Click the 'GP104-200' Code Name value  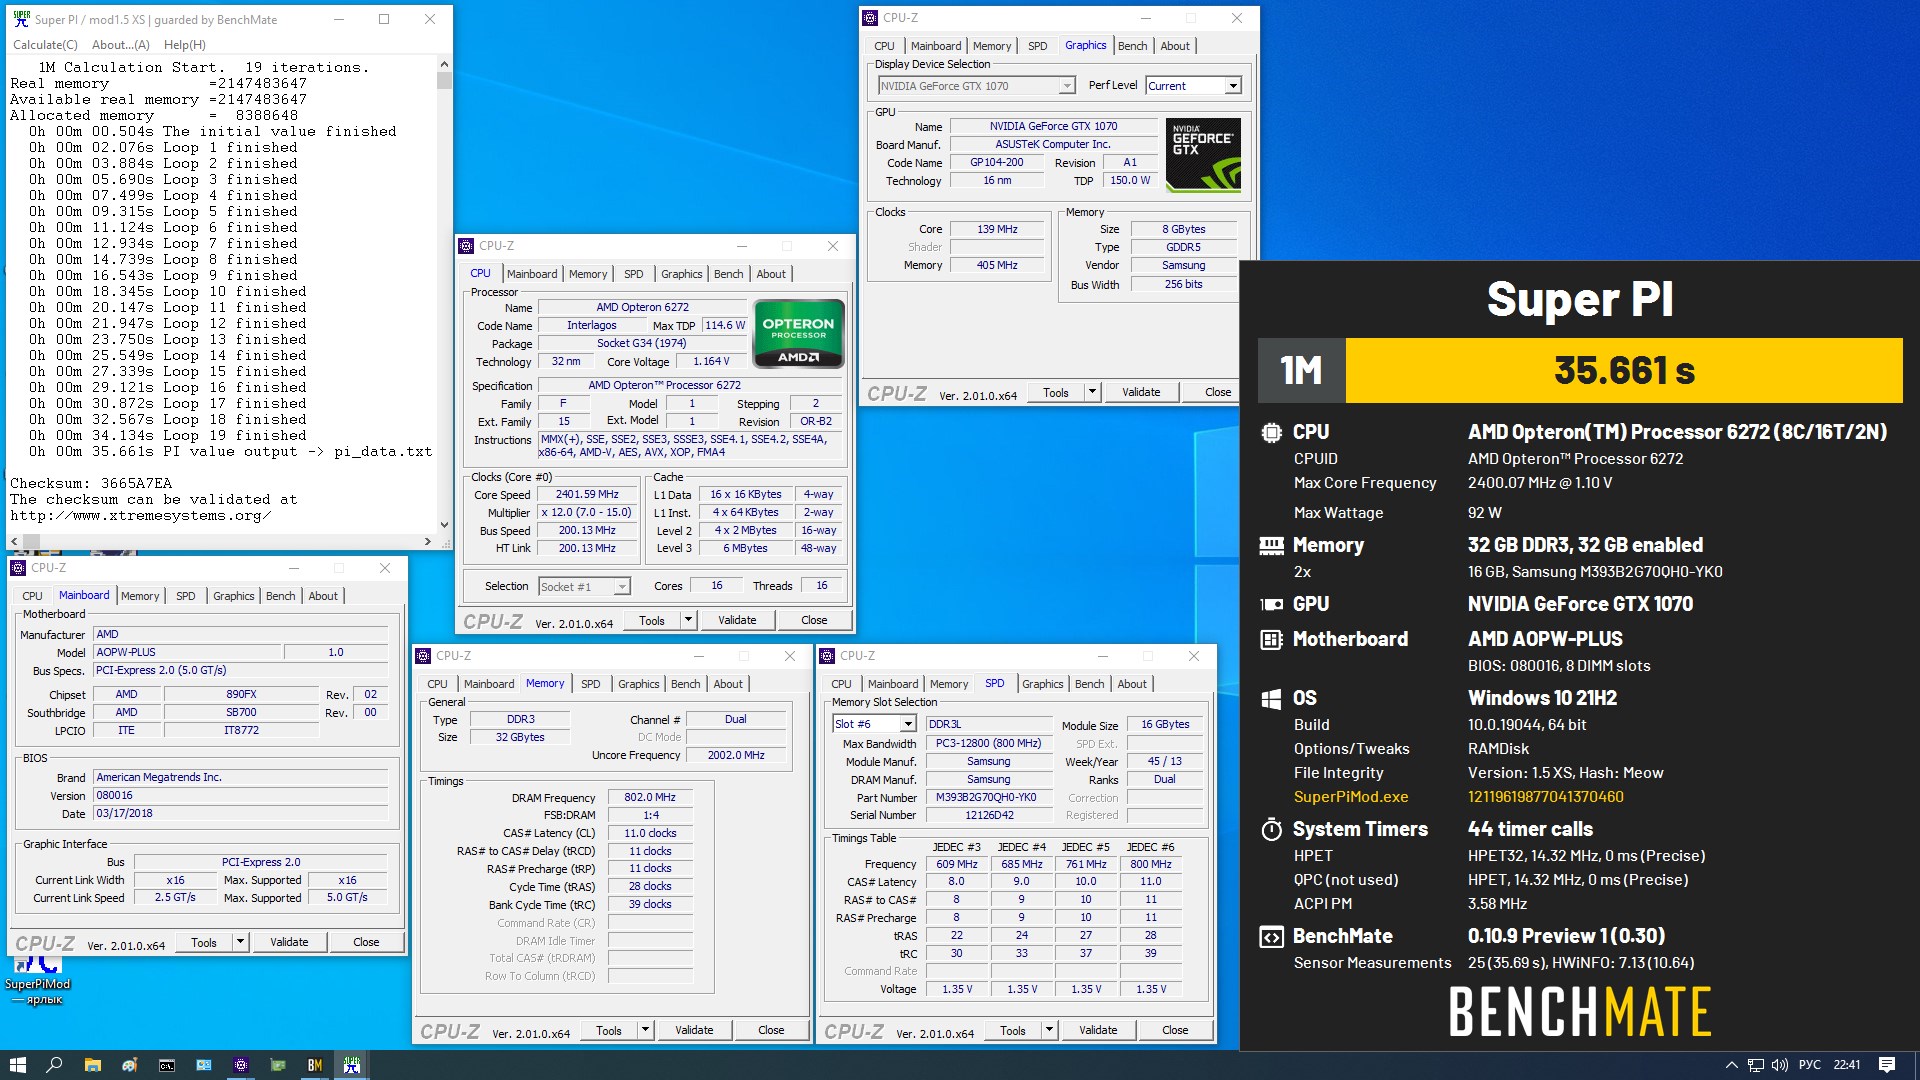tap(996, 162)
